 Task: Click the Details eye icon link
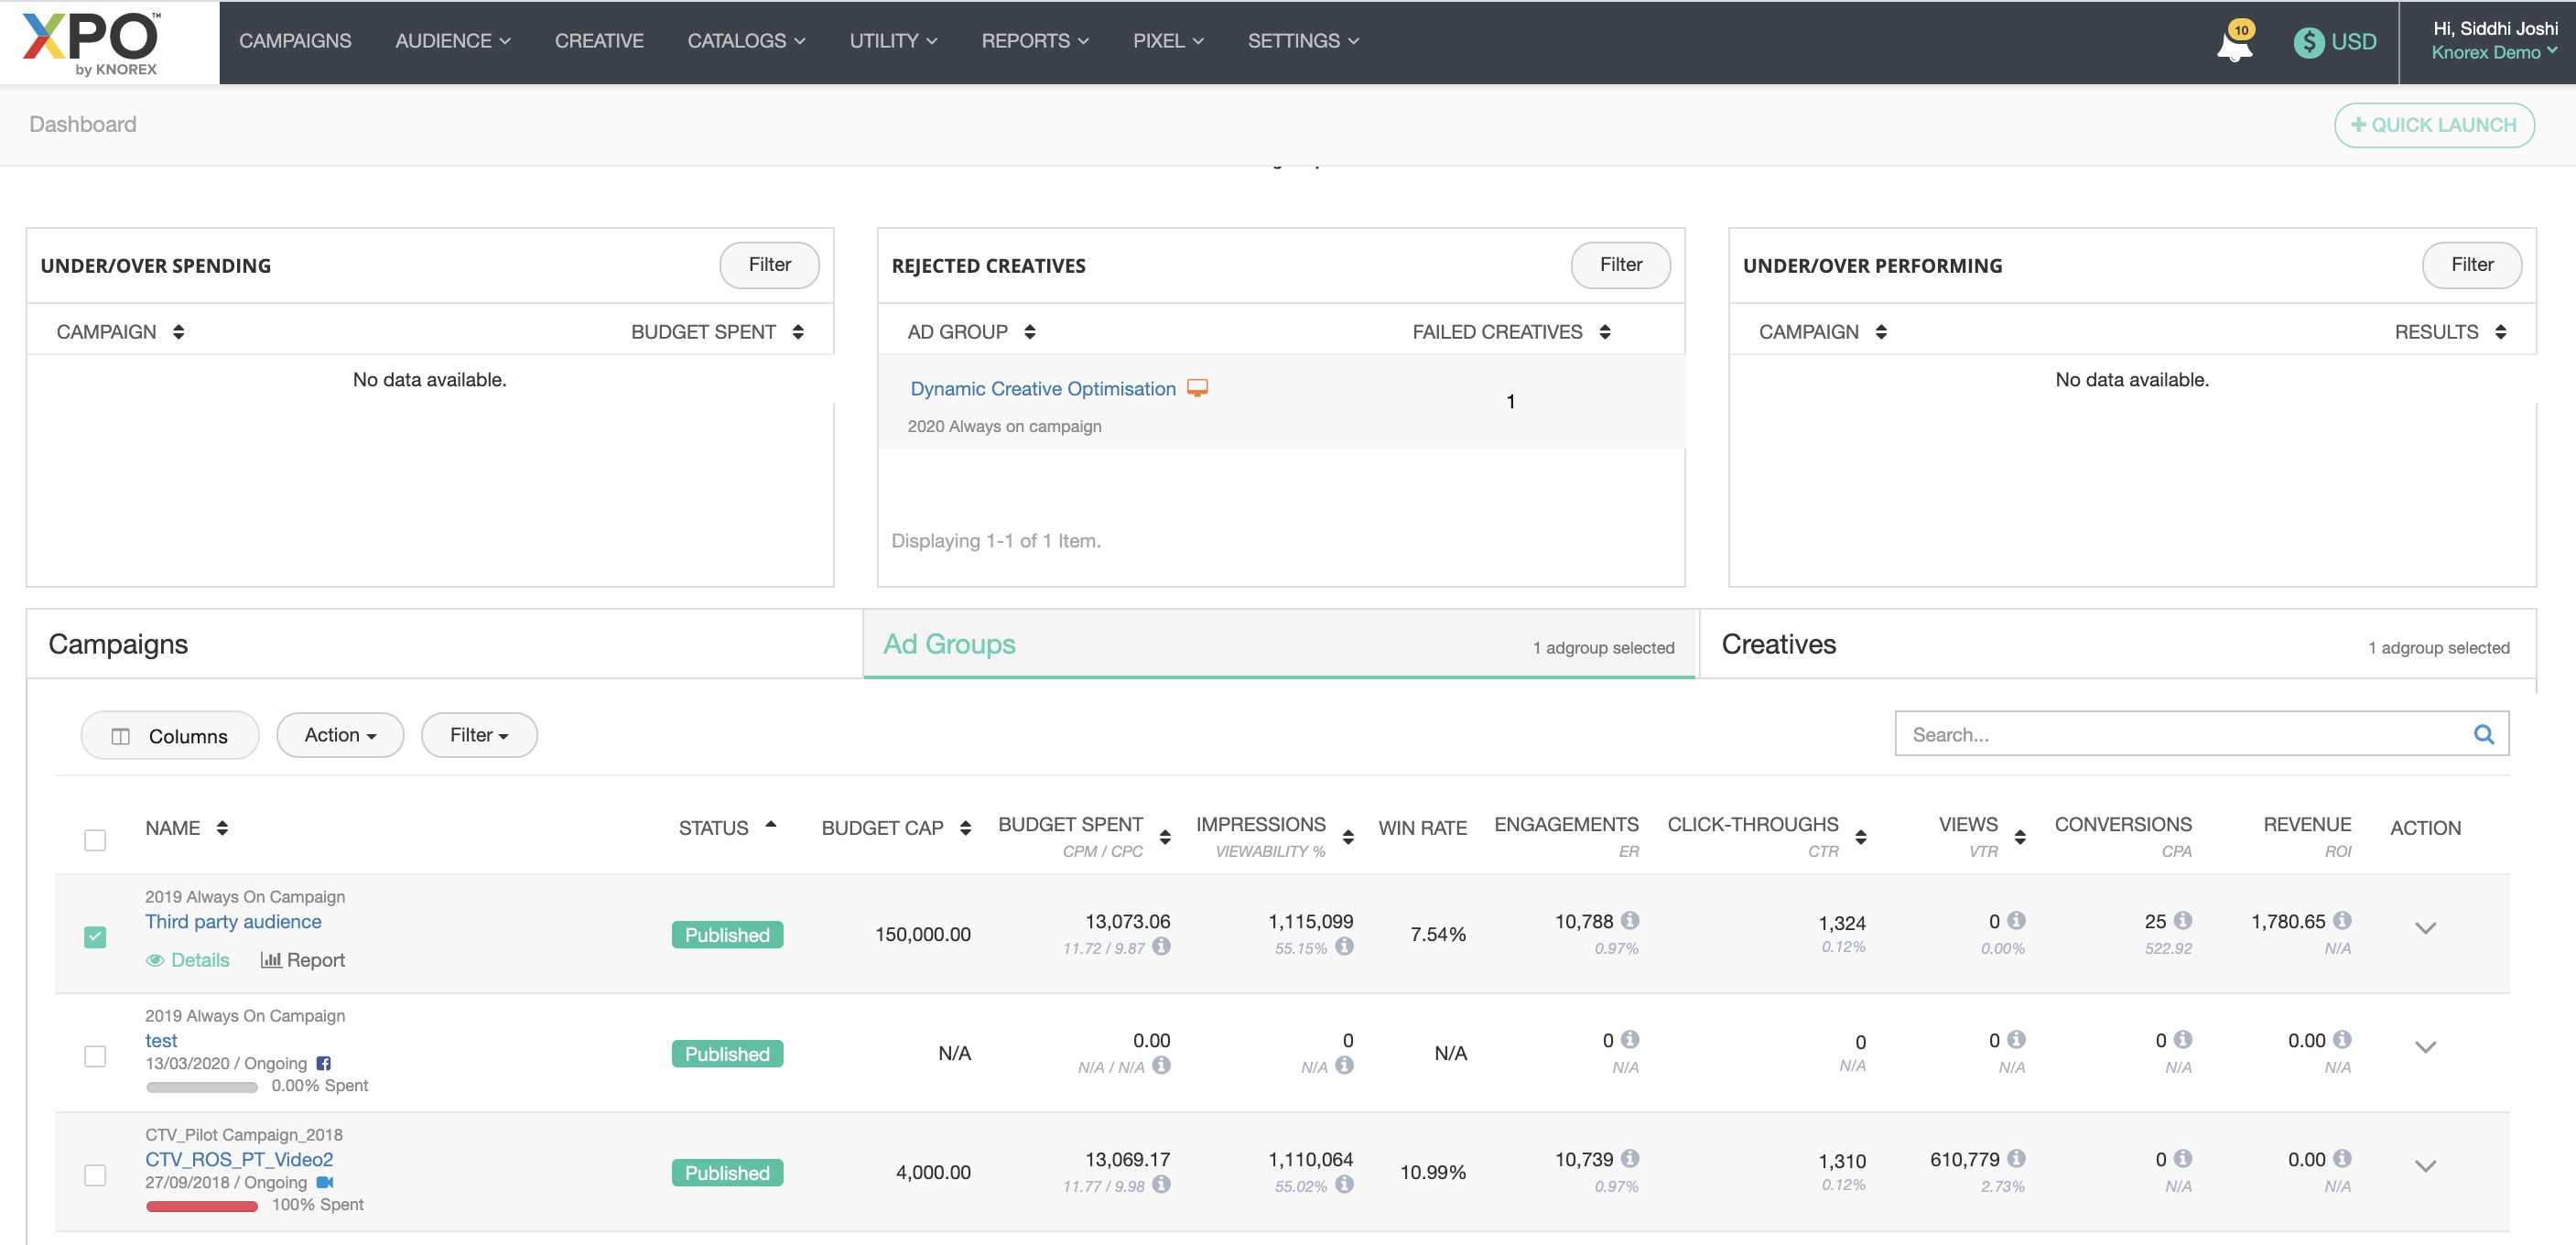click(156, 960)
